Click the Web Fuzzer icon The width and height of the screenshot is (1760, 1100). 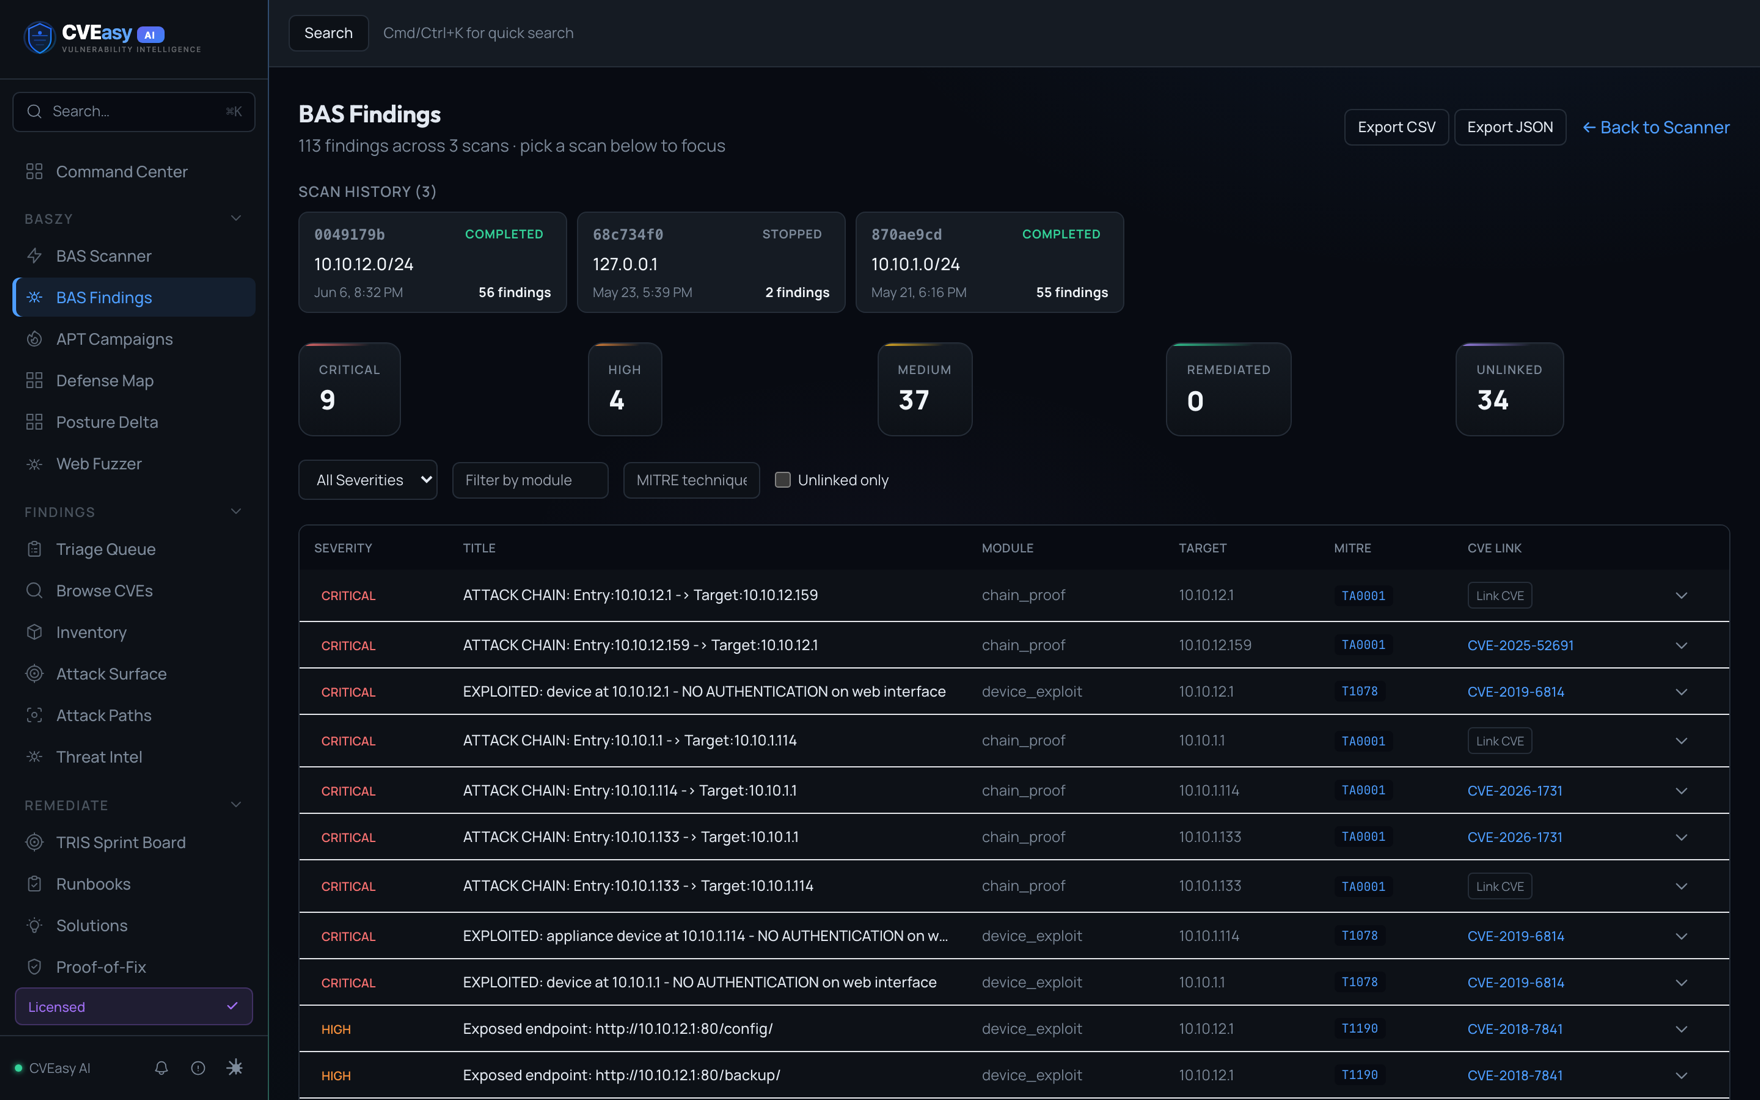(34, 464)
